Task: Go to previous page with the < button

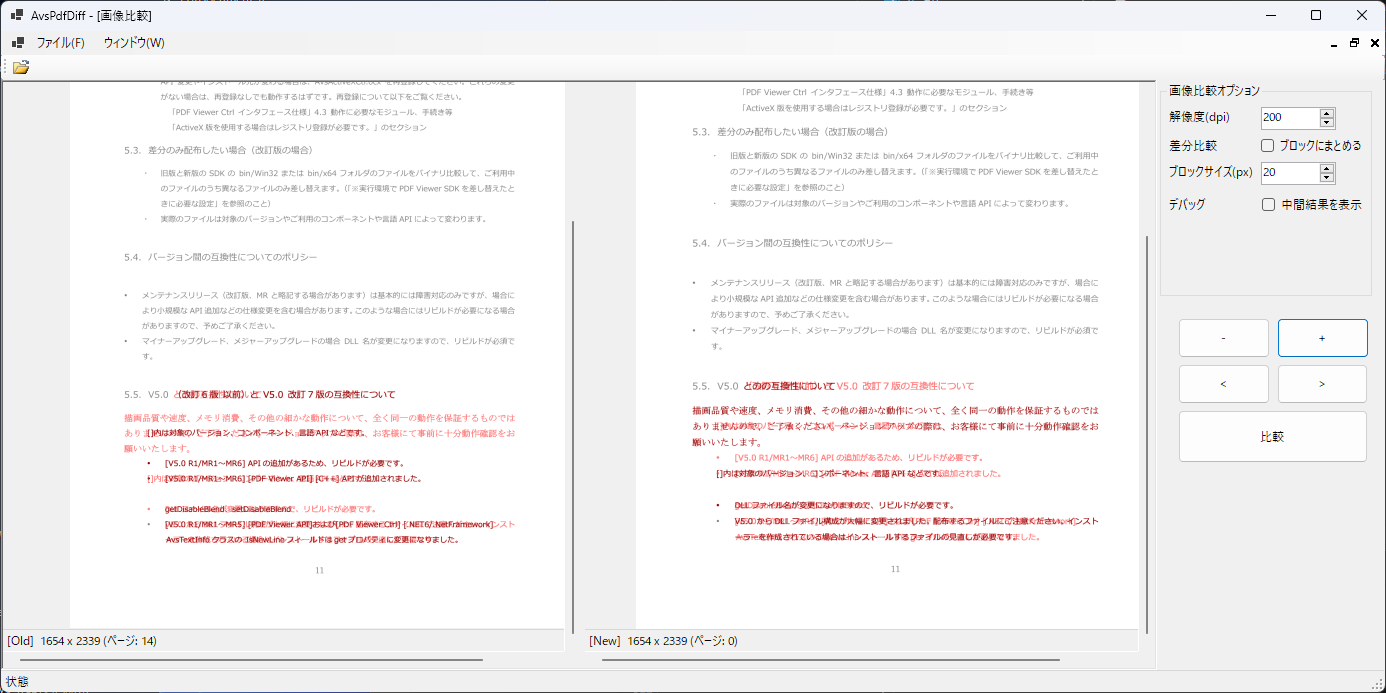Action: point(1223,384)
